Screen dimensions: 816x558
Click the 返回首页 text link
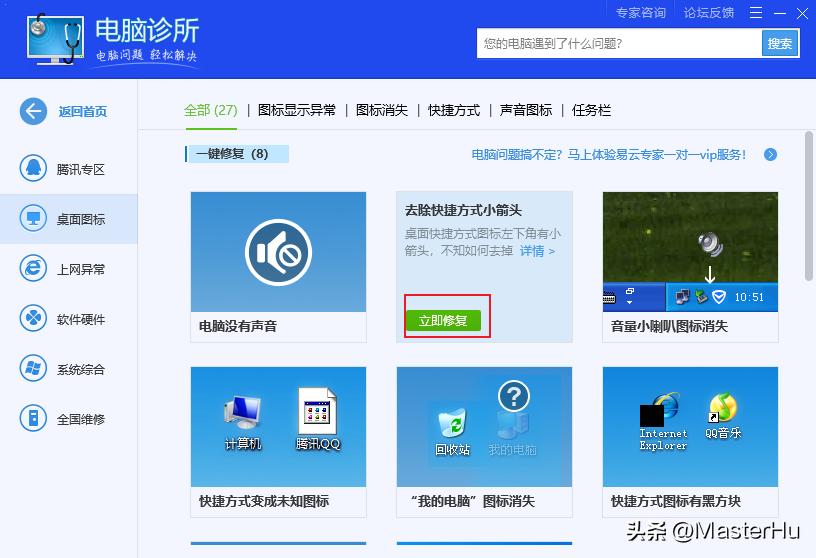[83, 111]
